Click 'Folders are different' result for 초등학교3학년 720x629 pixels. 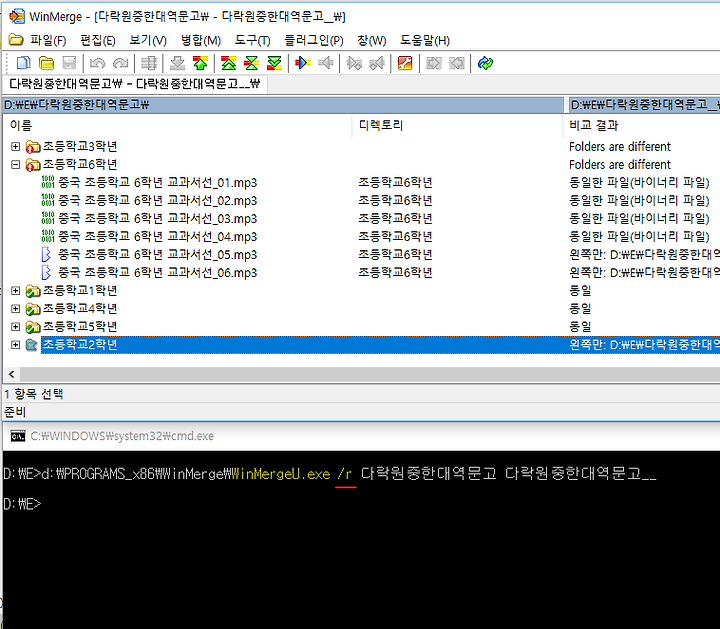pos(620,147)
